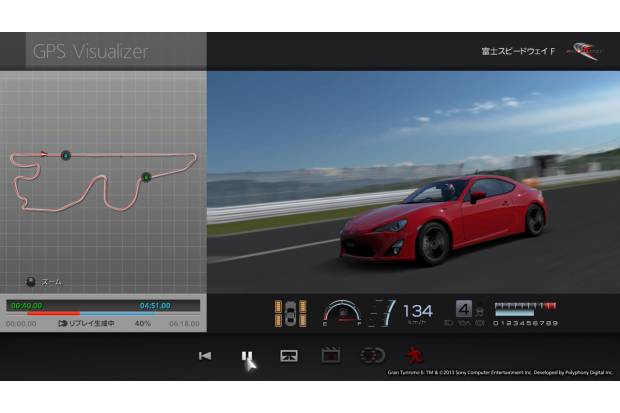Click the skip-to-start playback button

tap(205, 356)
